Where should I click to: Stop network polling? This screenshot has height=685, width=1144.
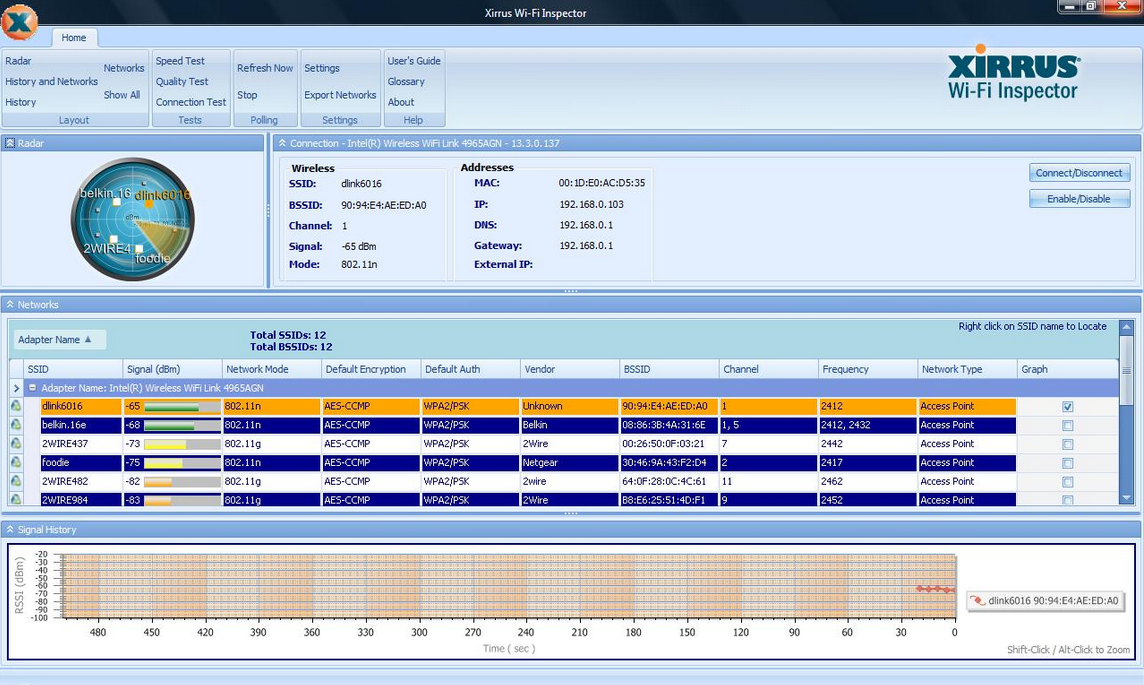(247, 95)
